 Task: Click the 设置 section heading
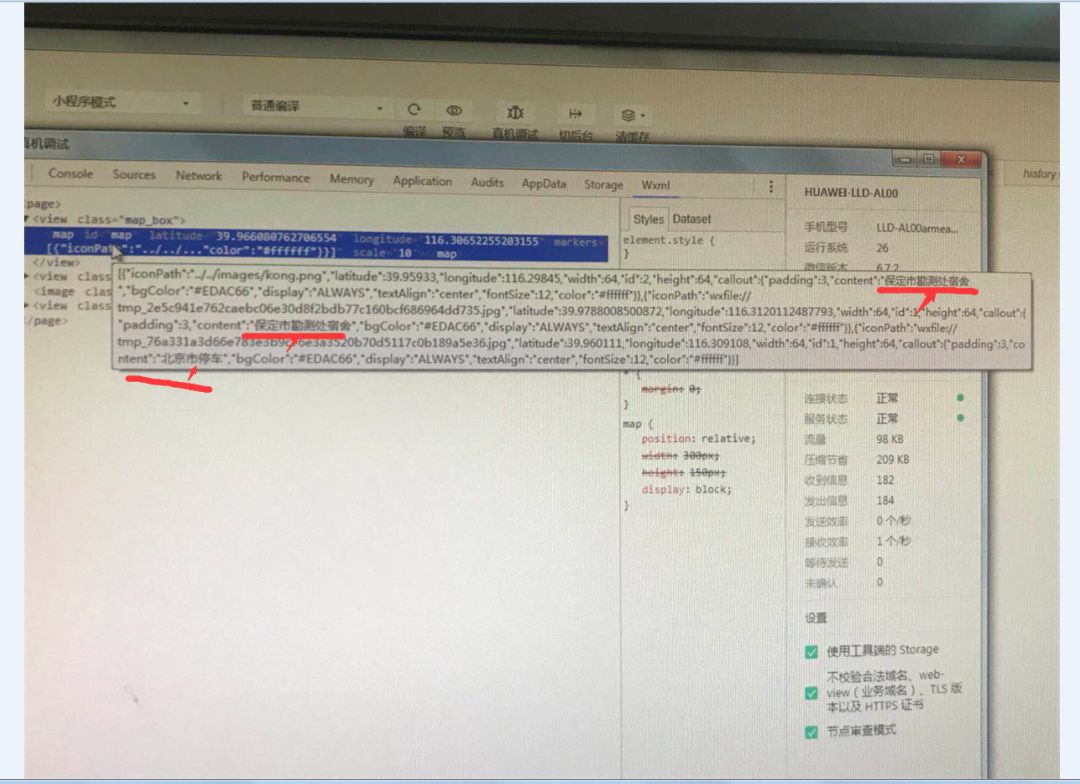pyautogui.click(x=816, y=618)
